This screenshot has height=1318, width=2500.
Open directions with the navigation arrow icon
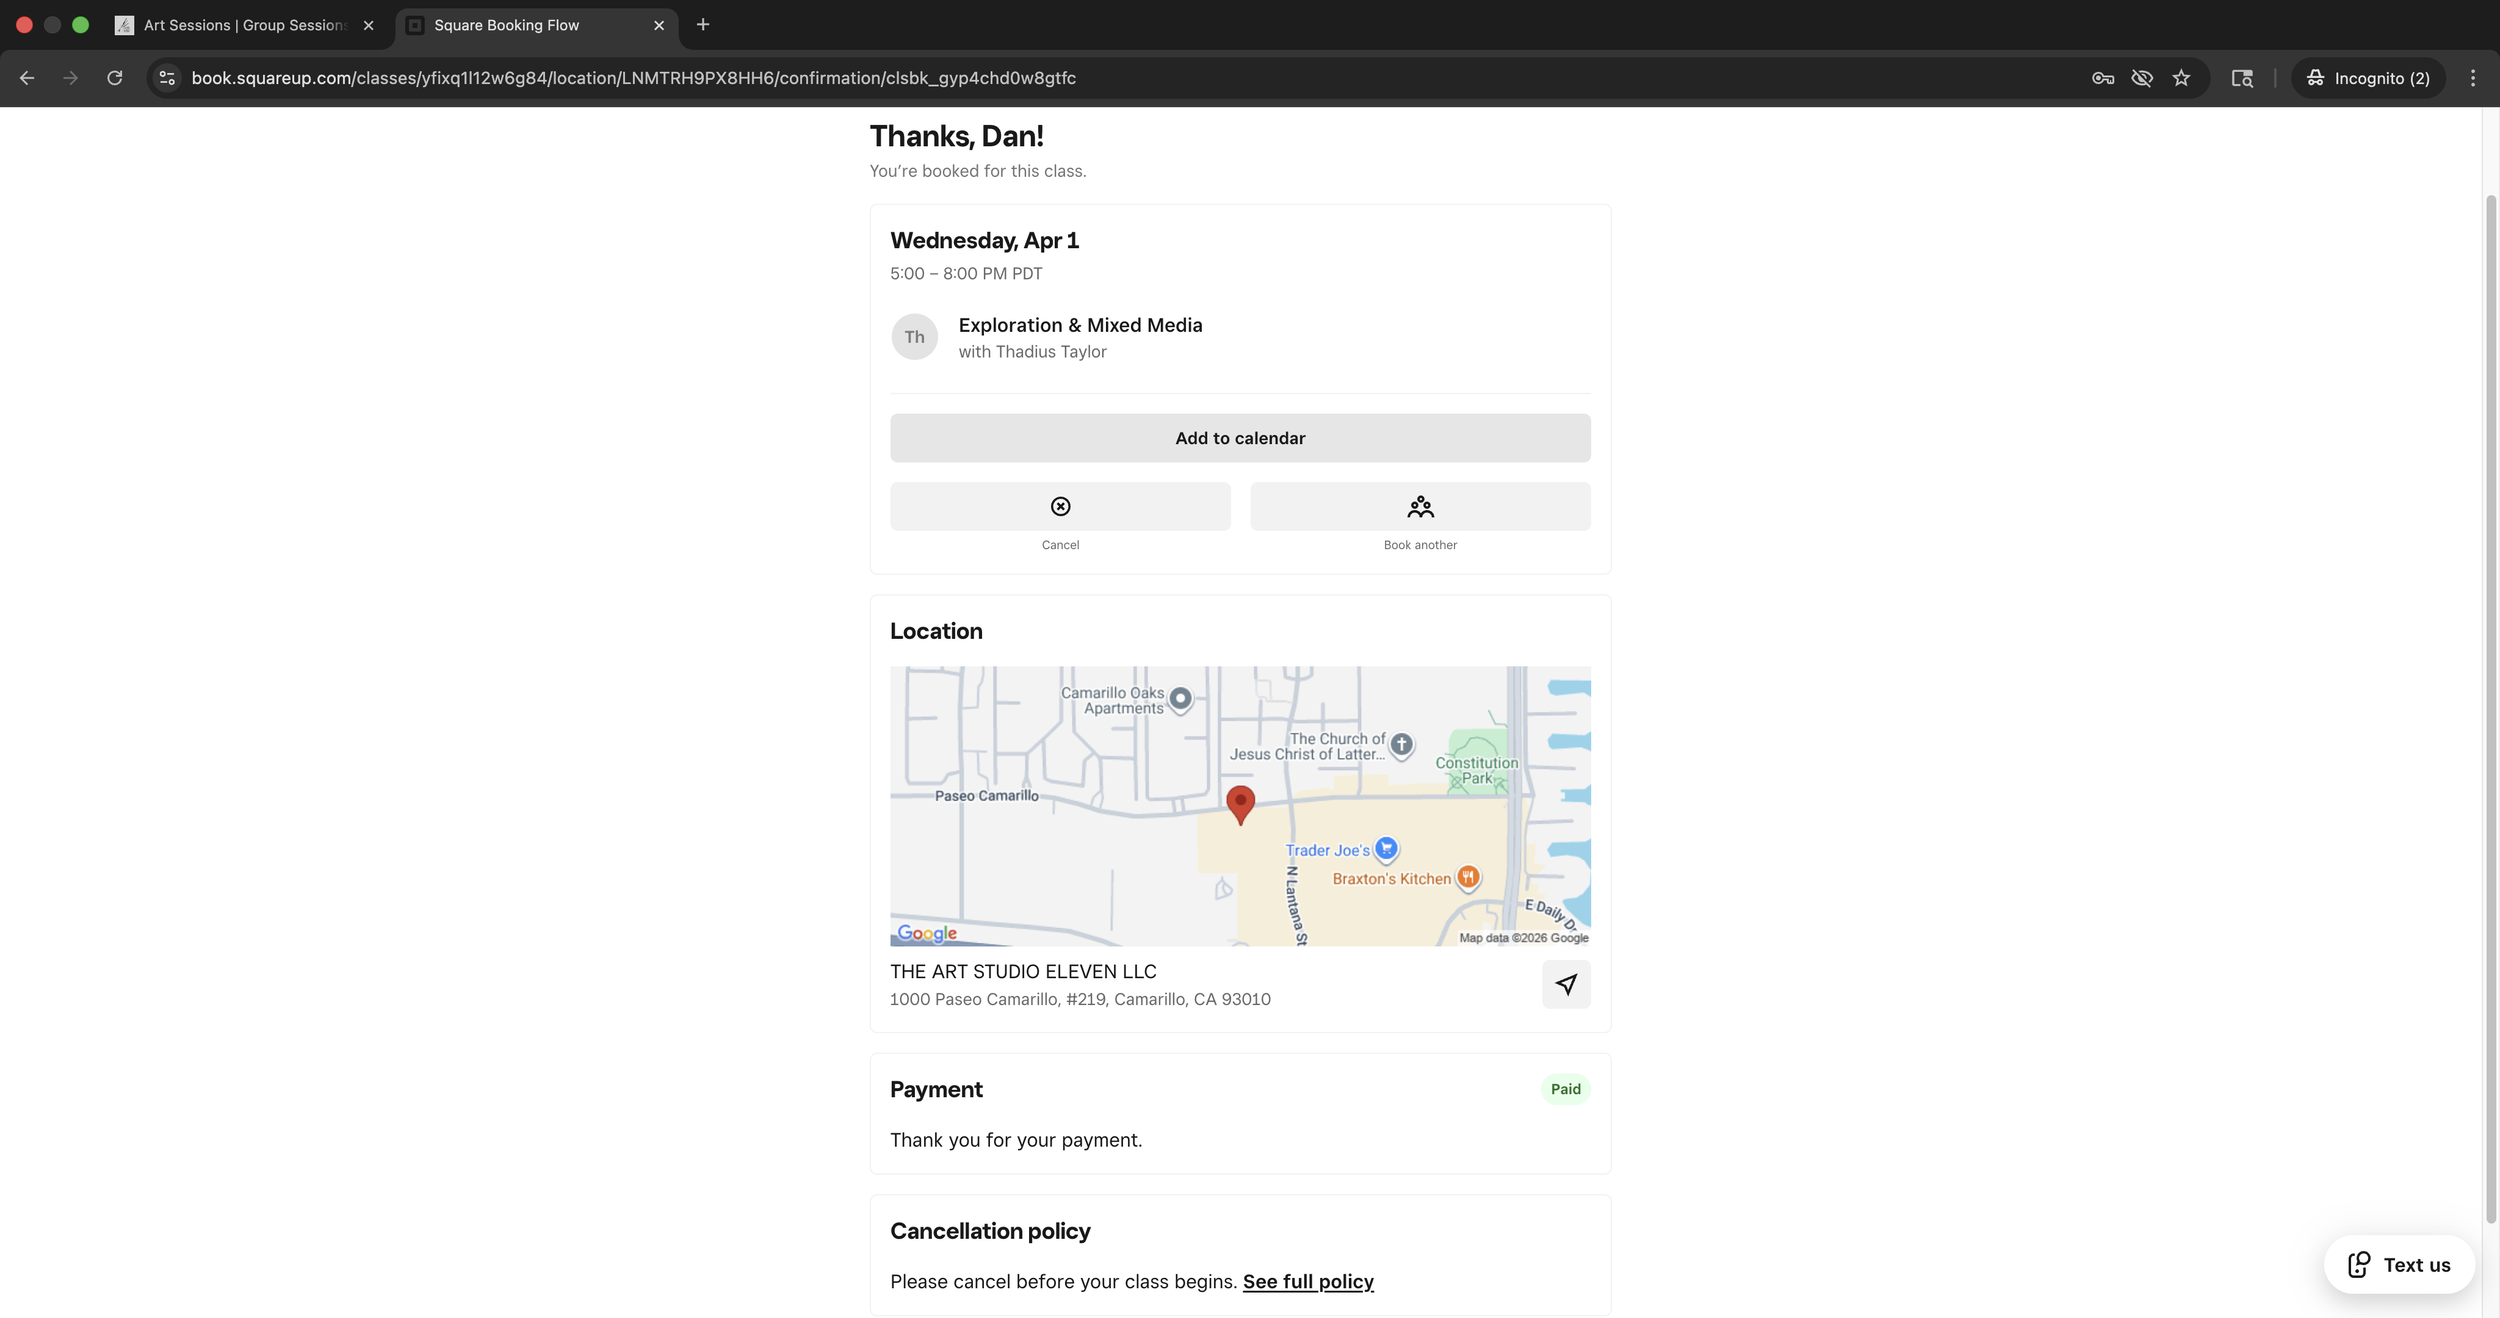tap(1566, 984)
